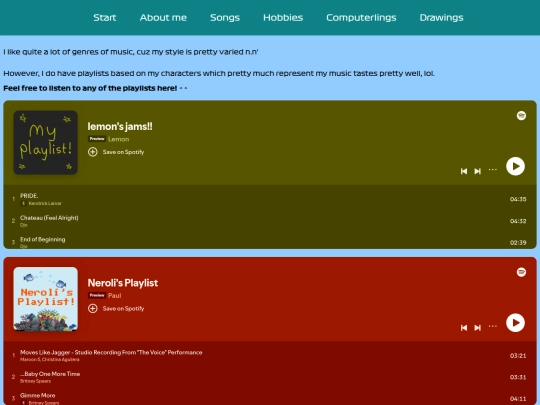The height and width of the screenshot is (405, 540).
Task: Click the 04:35 duration of PRIDE.
Action: (x=518, y=199)
